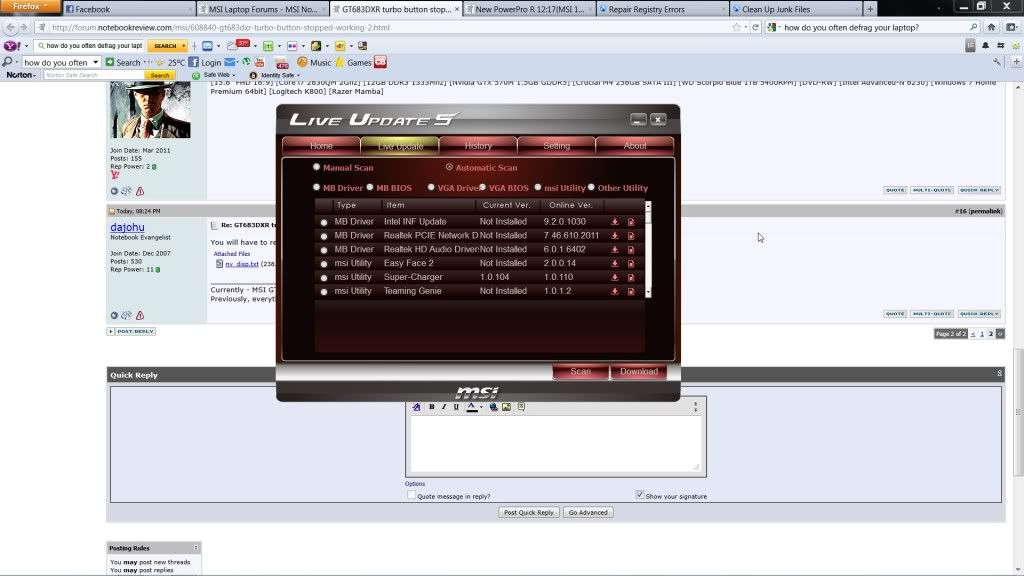The height and width of the screenshot is (576, 1024).
Task: Select the Automatic Scan radio button
Action: pyautogui.click(x=449, y=167)
